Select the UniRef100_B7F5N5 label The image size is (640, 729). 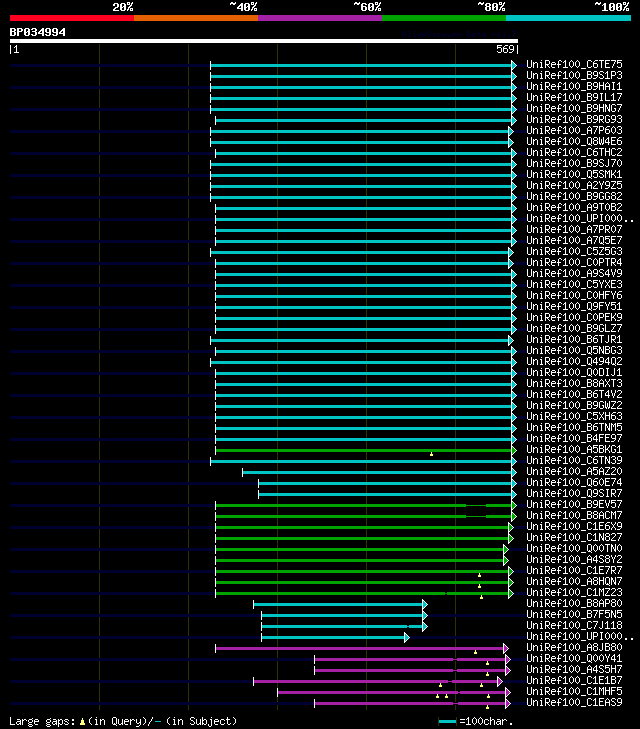pos(574,615)
